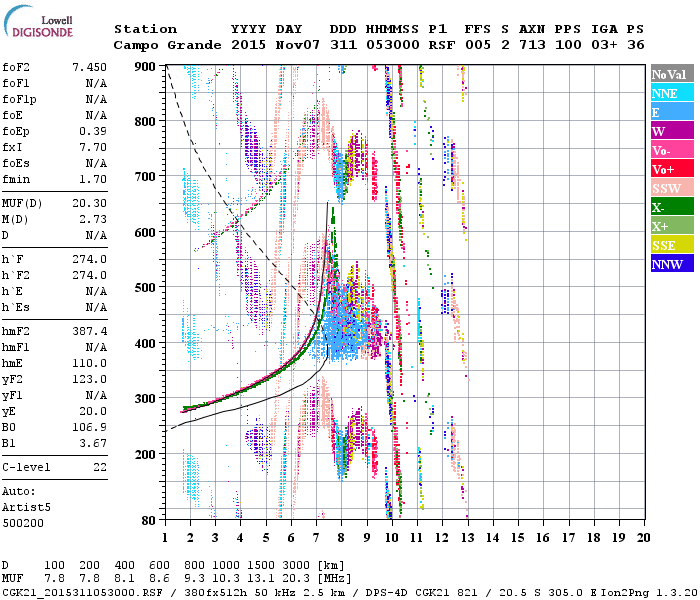Click the D table distance 3000
Image resolution: width=700 pixels, height=600 pixels.
tap(296, 566)
